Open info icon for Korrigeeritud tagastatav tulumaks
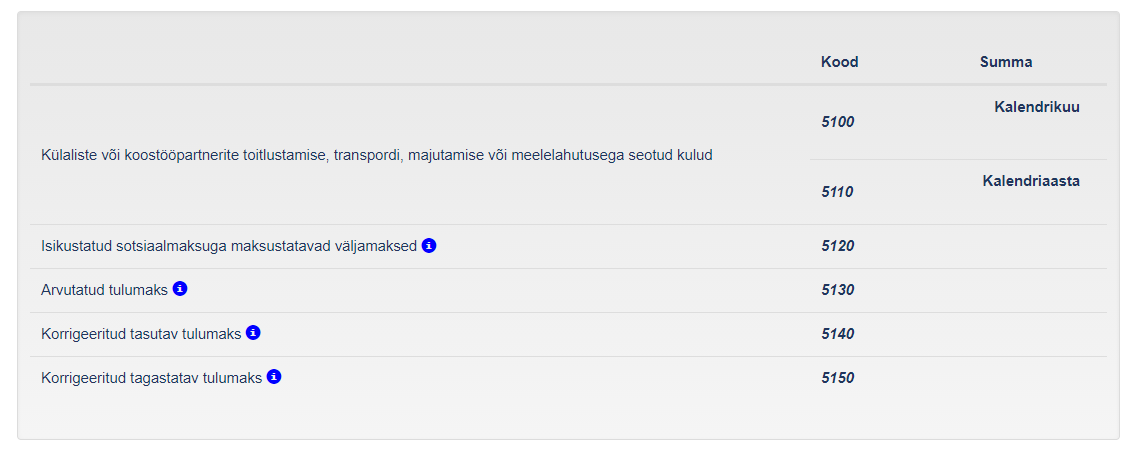The width and height of the screenshot is (1138, 450). pyautogui.click(x=274, y=377)
